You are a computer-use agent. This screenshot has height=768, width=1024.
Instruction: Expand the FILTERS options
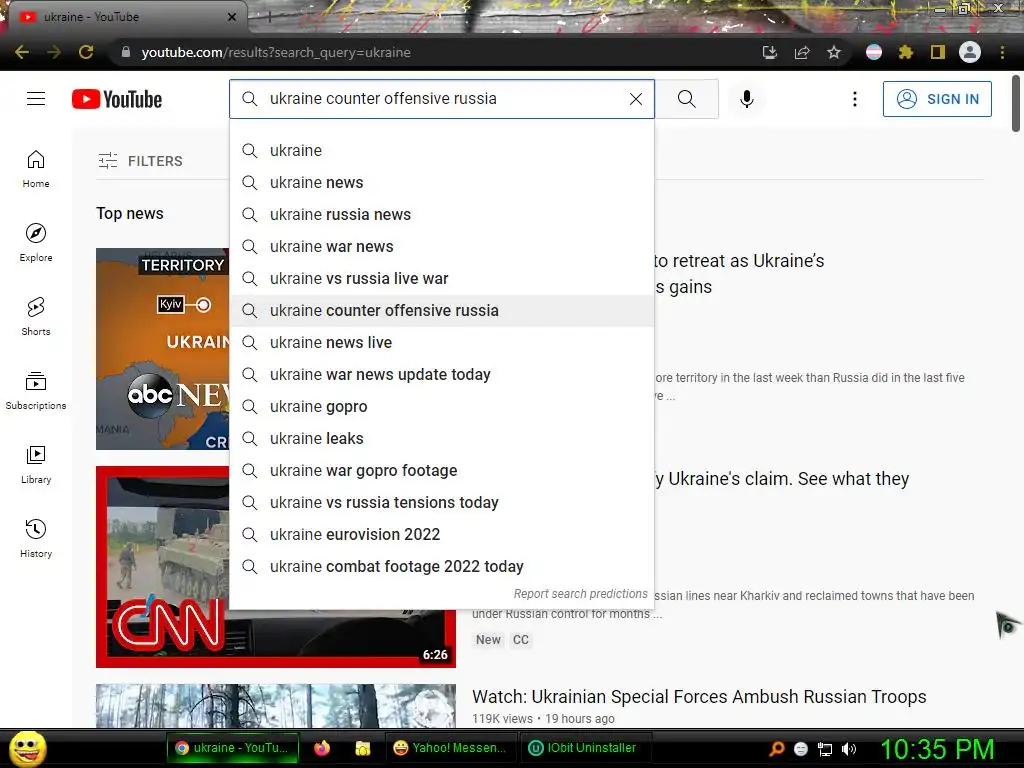pos(140,161)
